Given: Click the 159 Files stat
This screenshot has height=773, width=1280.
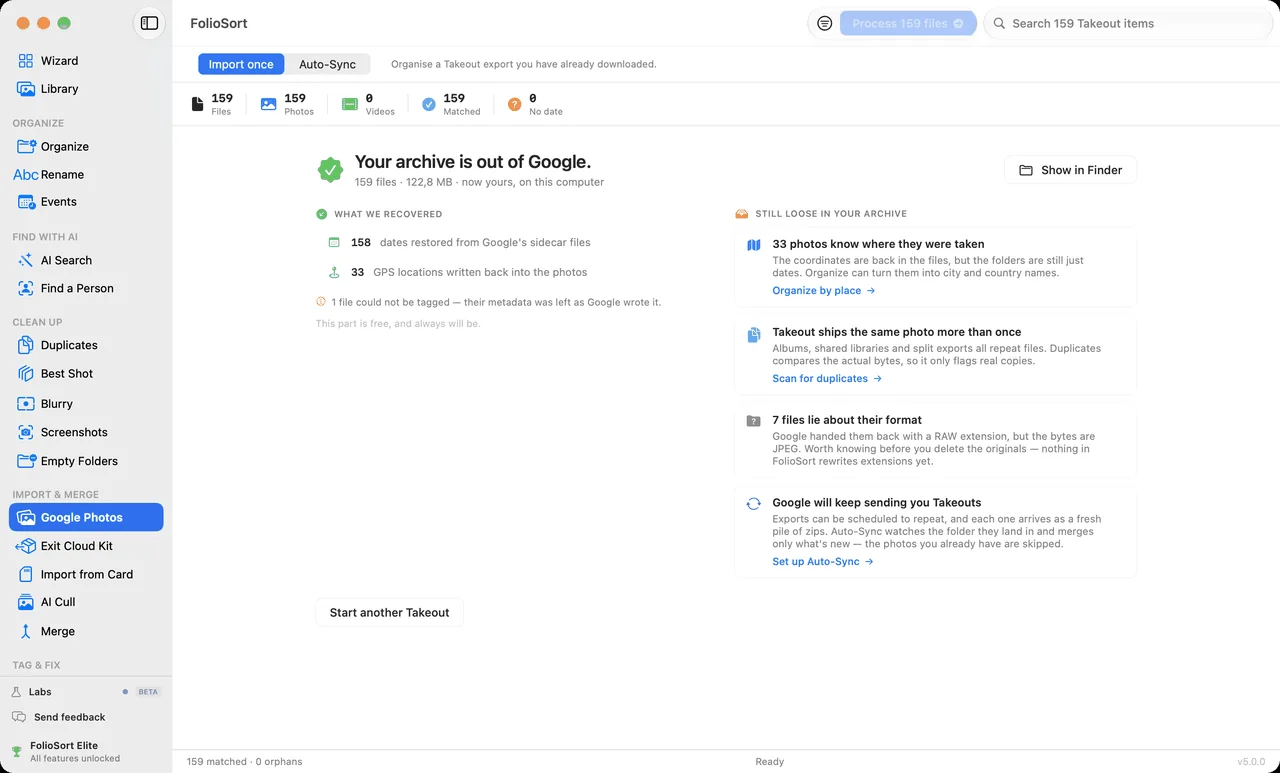Looking at the screenshot, I should 212,104.
